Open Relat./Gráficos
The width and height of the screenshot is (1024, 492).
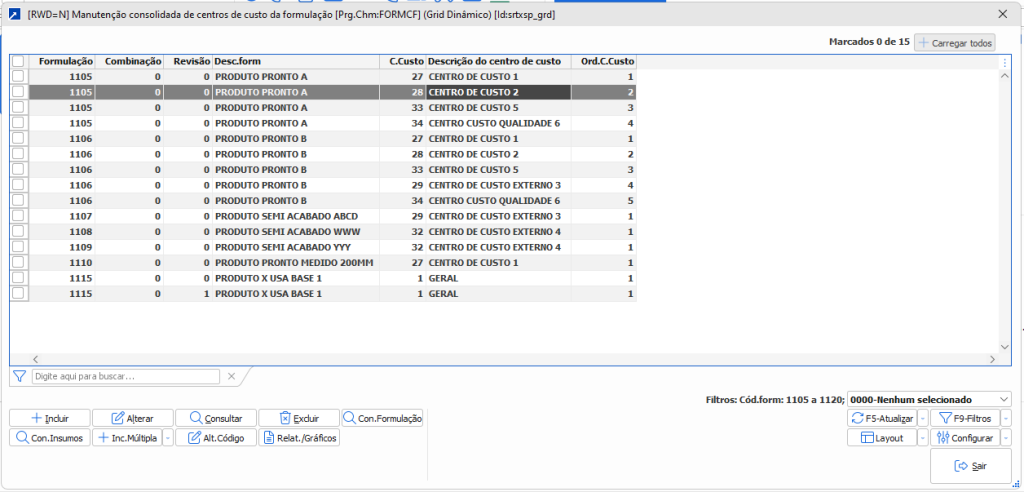coord(299,438)
